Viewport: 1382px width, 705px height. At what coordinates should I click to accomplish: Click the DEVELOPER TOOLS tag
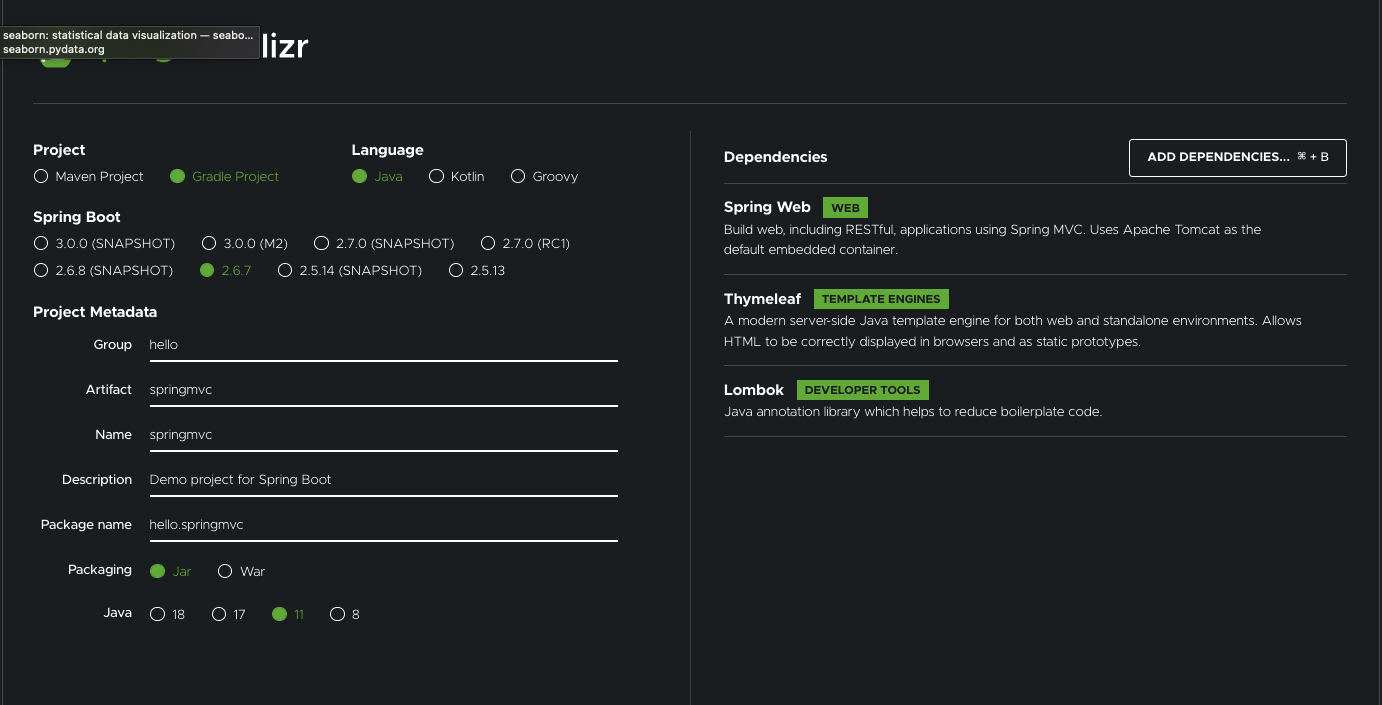tap(863, 390)
